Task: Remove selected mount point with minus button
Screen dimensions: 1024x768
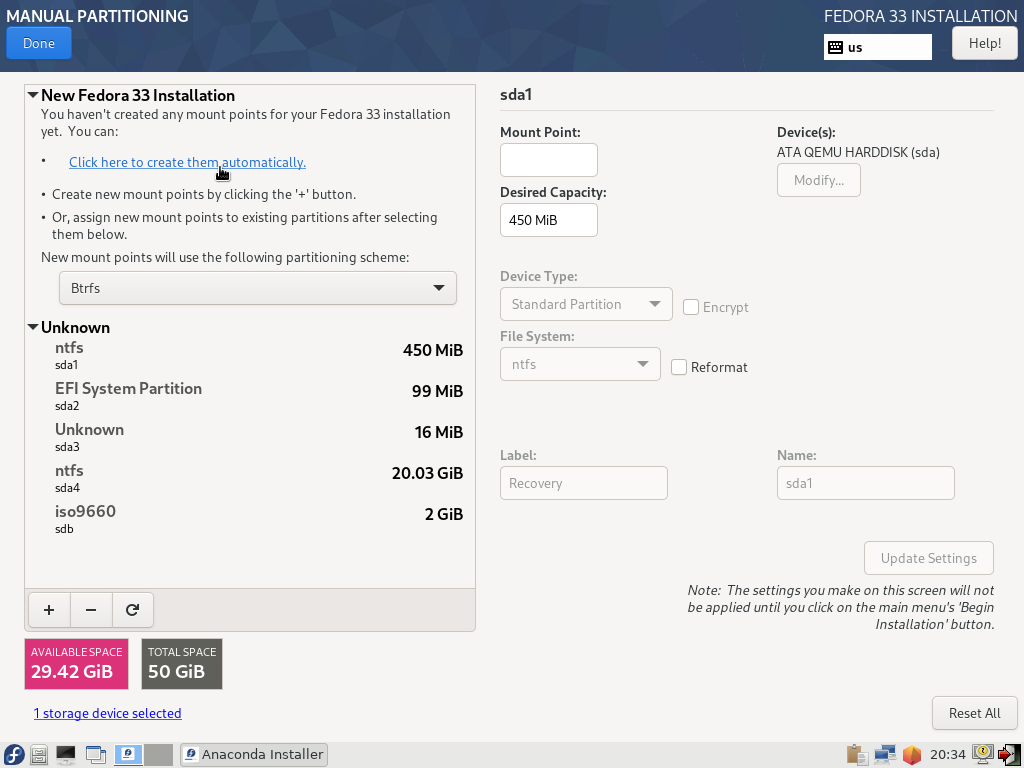Action: click(91, 610)
